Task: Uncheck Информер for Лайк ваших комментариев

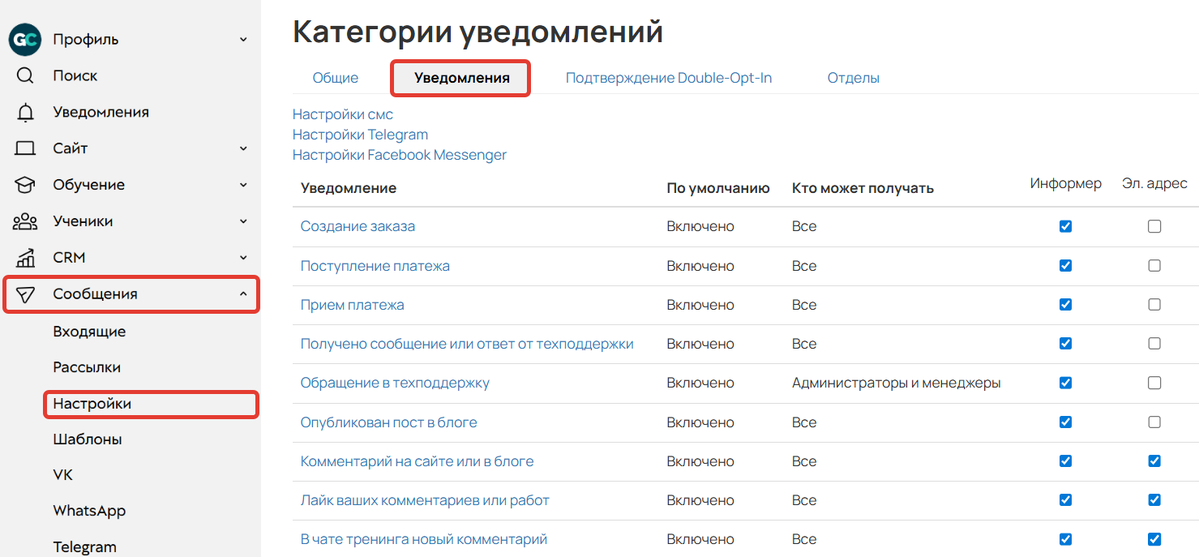Action: [1065, 500]
